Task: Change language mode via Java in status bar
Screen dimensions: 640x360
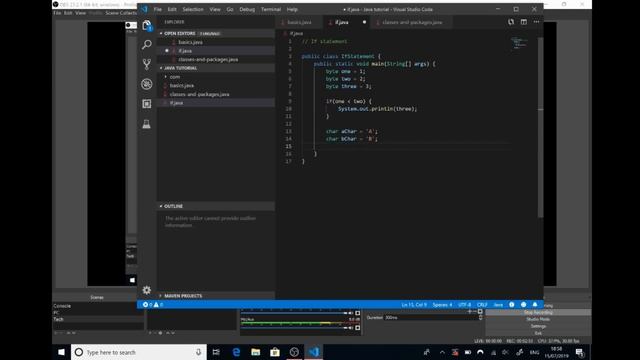Action: click(x=498, y=304)
